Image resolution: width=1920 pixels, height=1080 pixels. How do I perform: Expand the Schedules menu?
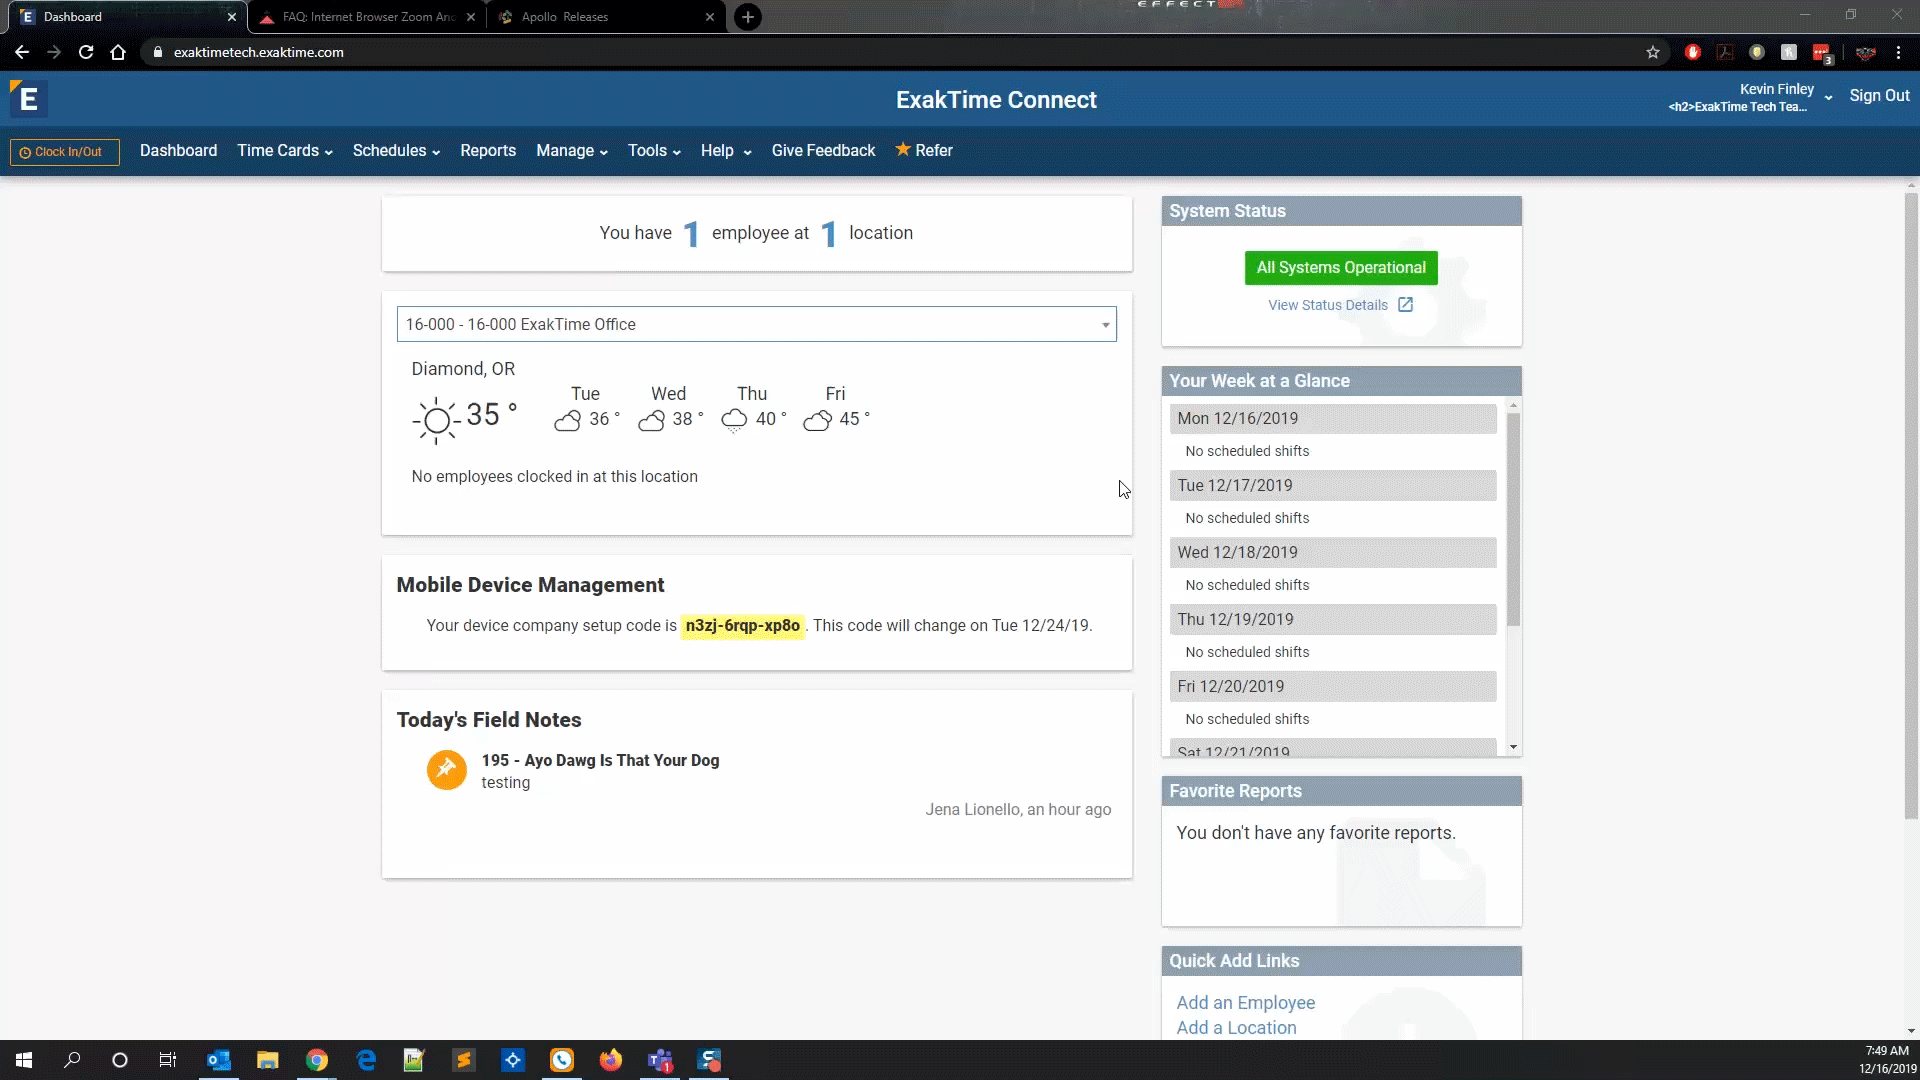click(396, 150)
